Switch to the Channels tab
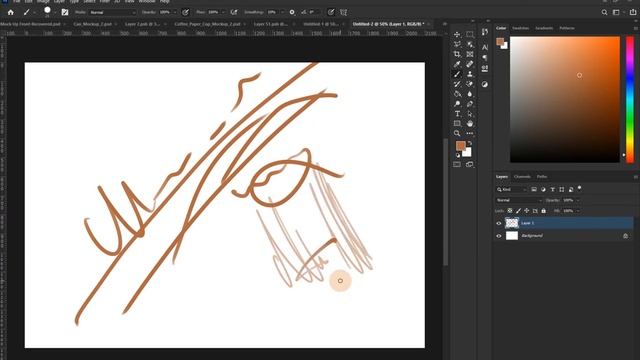This screenshot has height=360, width=640. [522, 177]
